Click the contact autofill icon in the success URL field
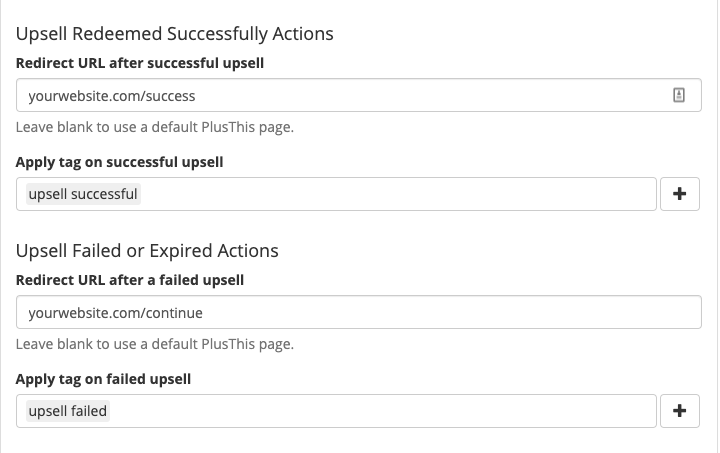This screenshot has width=720, height=453. click(x=679, y=95)
